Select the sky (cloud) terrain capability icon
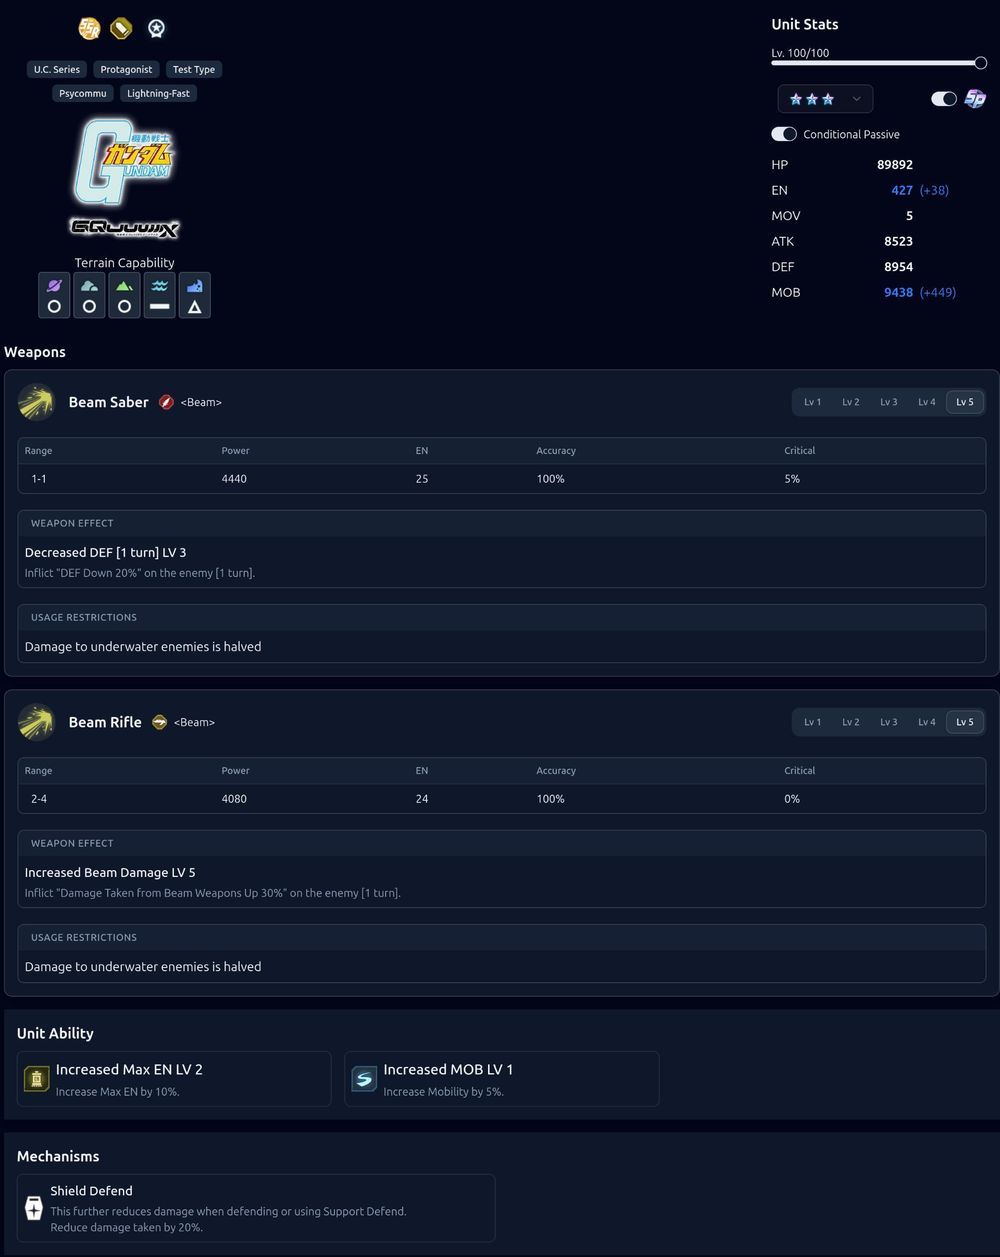 tap(89, 295)
